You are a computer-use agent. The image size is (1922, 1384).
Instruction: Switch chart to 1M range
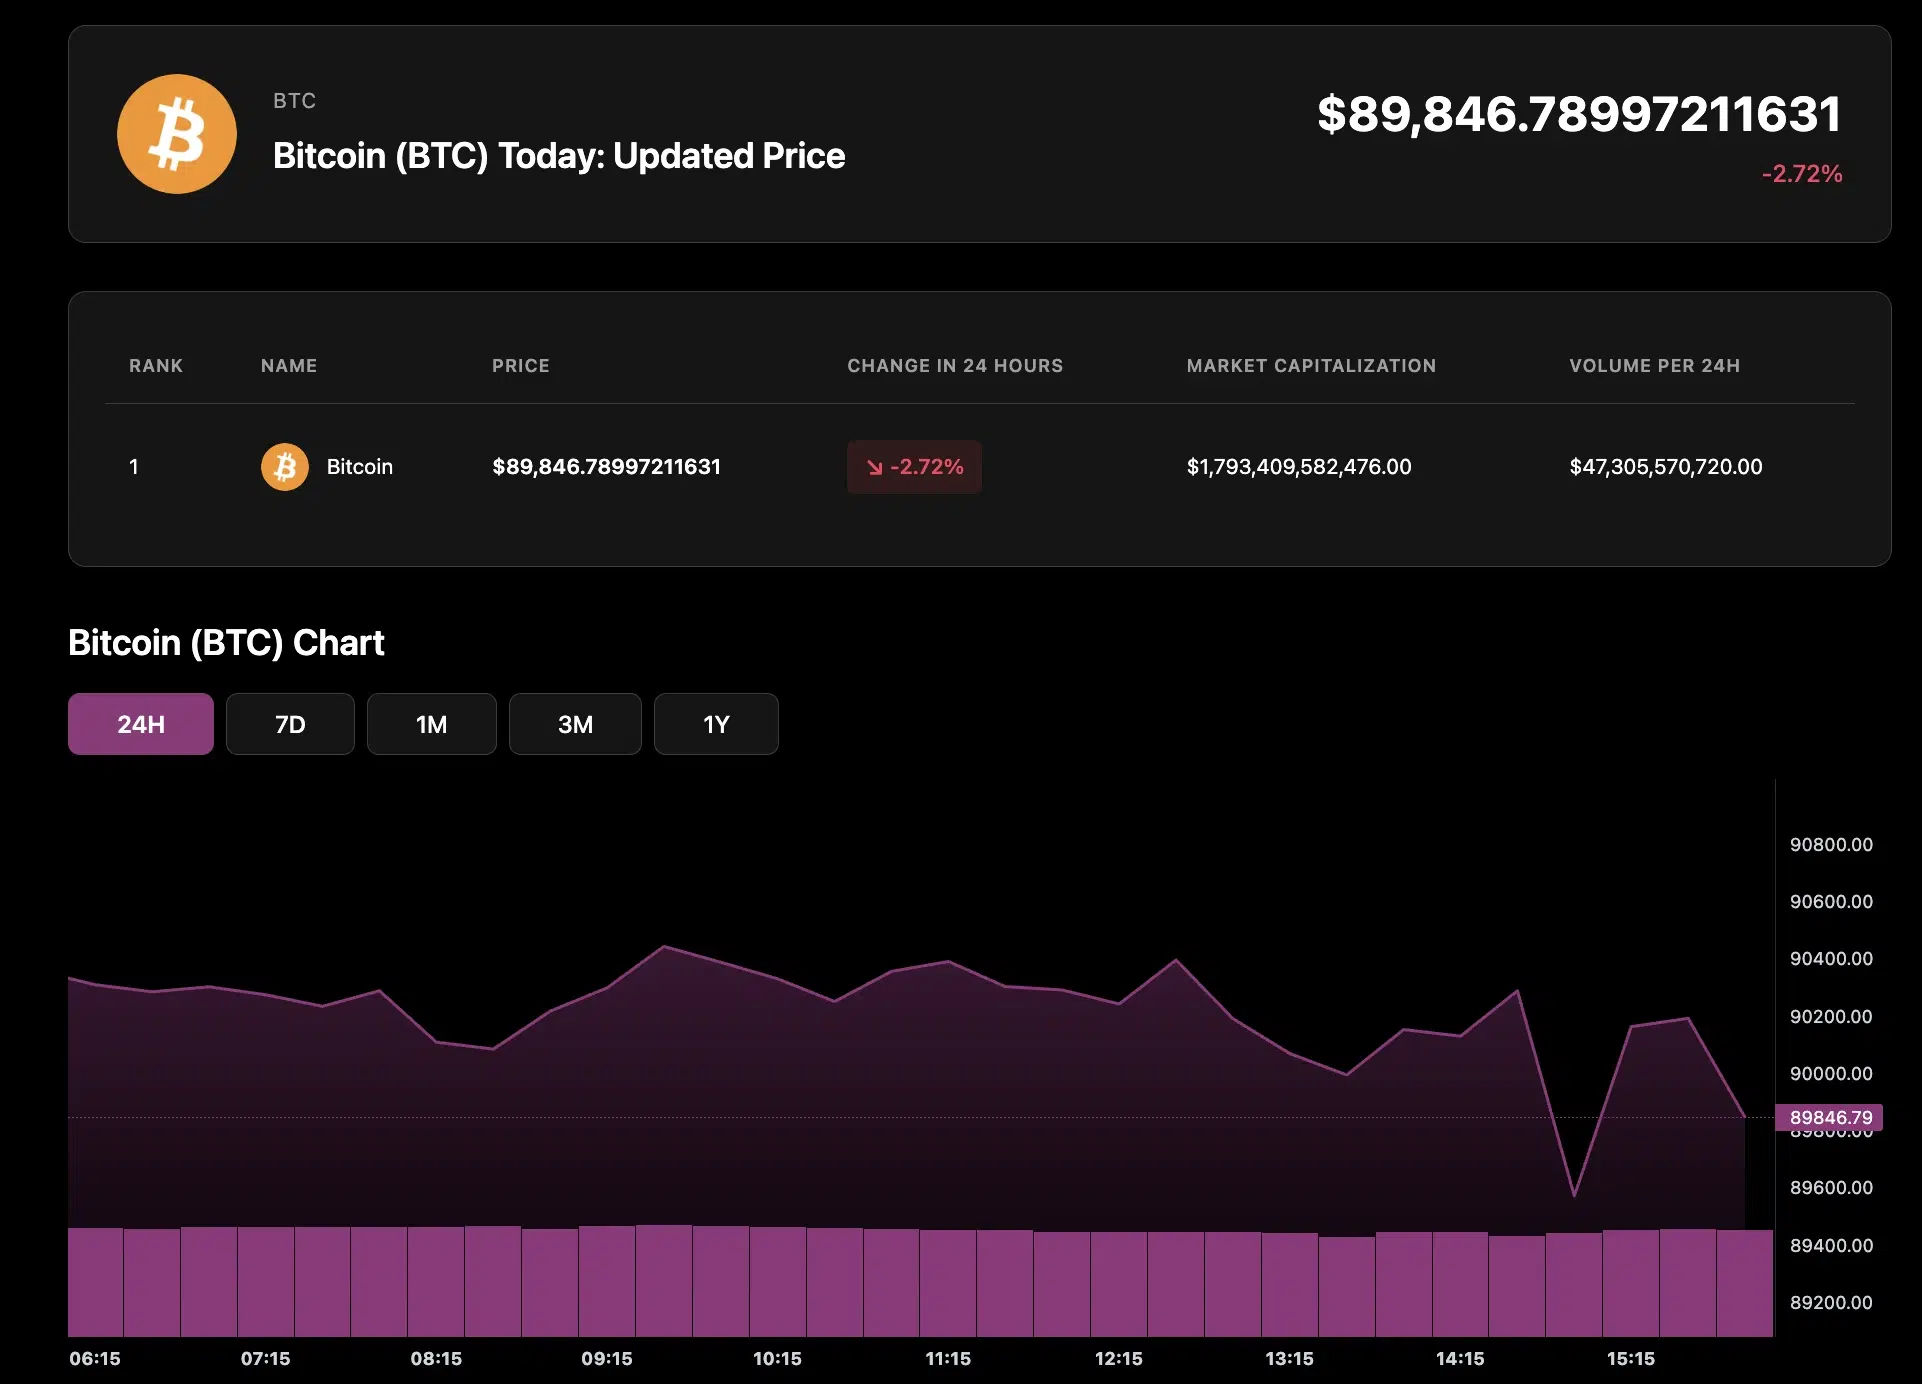click(x=431, y=724)
